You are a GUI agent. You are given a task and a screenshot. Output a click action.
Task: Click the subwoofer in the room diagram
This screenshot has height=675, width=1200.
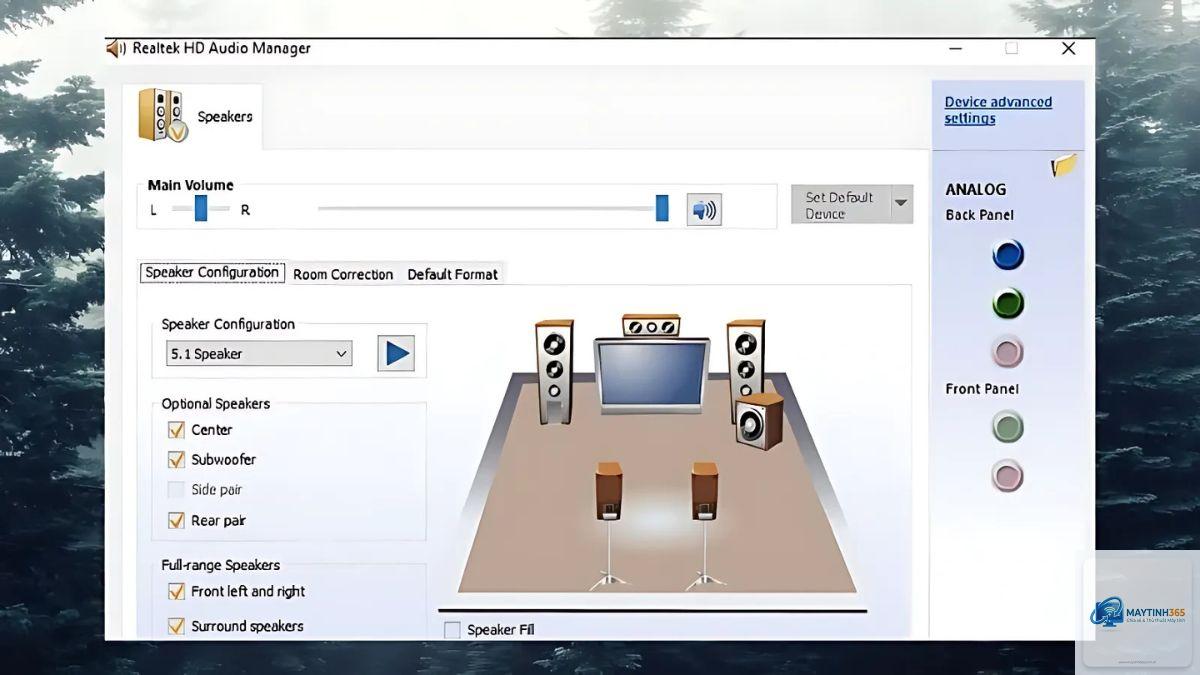(759, 421)
